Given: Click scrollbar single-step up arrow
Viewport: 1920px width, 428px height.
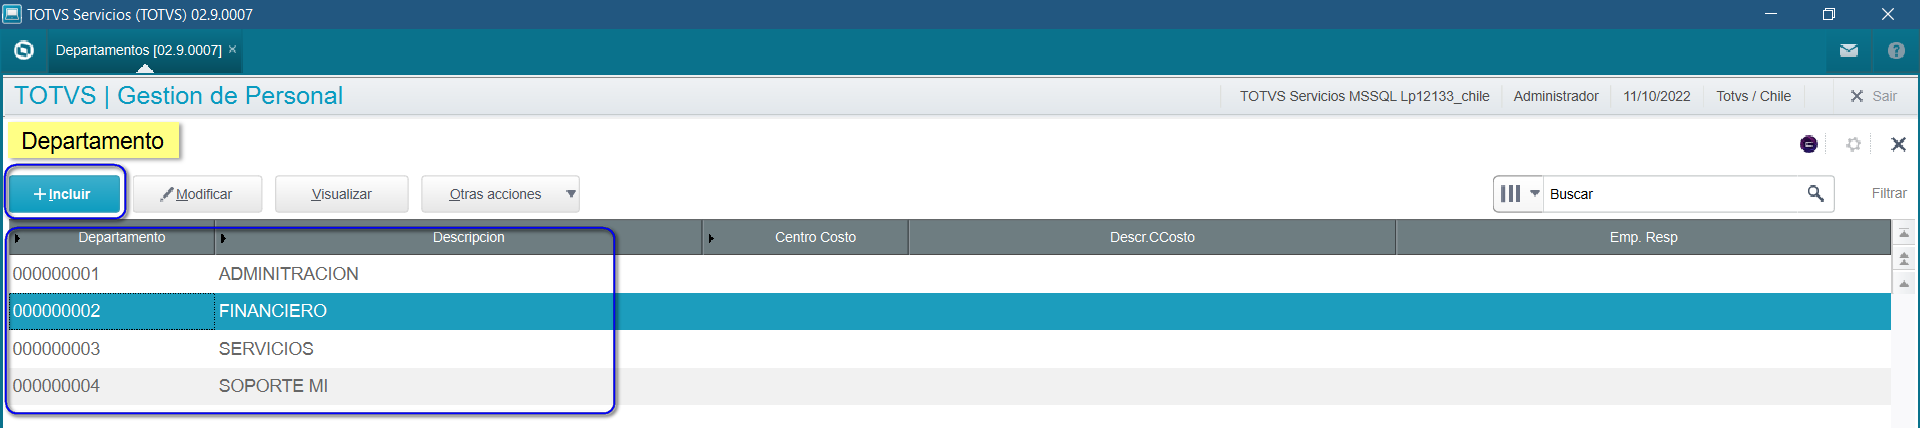Looking at the screenshot, I should [1904, 285].
